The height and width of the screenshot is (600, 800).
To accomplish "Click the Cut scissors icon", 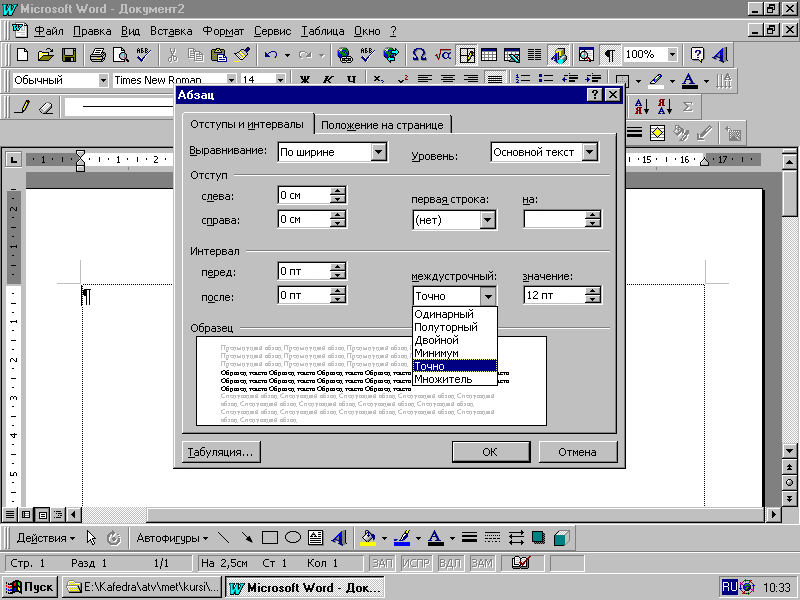I will pyautogui.click(x=173, y=55).
